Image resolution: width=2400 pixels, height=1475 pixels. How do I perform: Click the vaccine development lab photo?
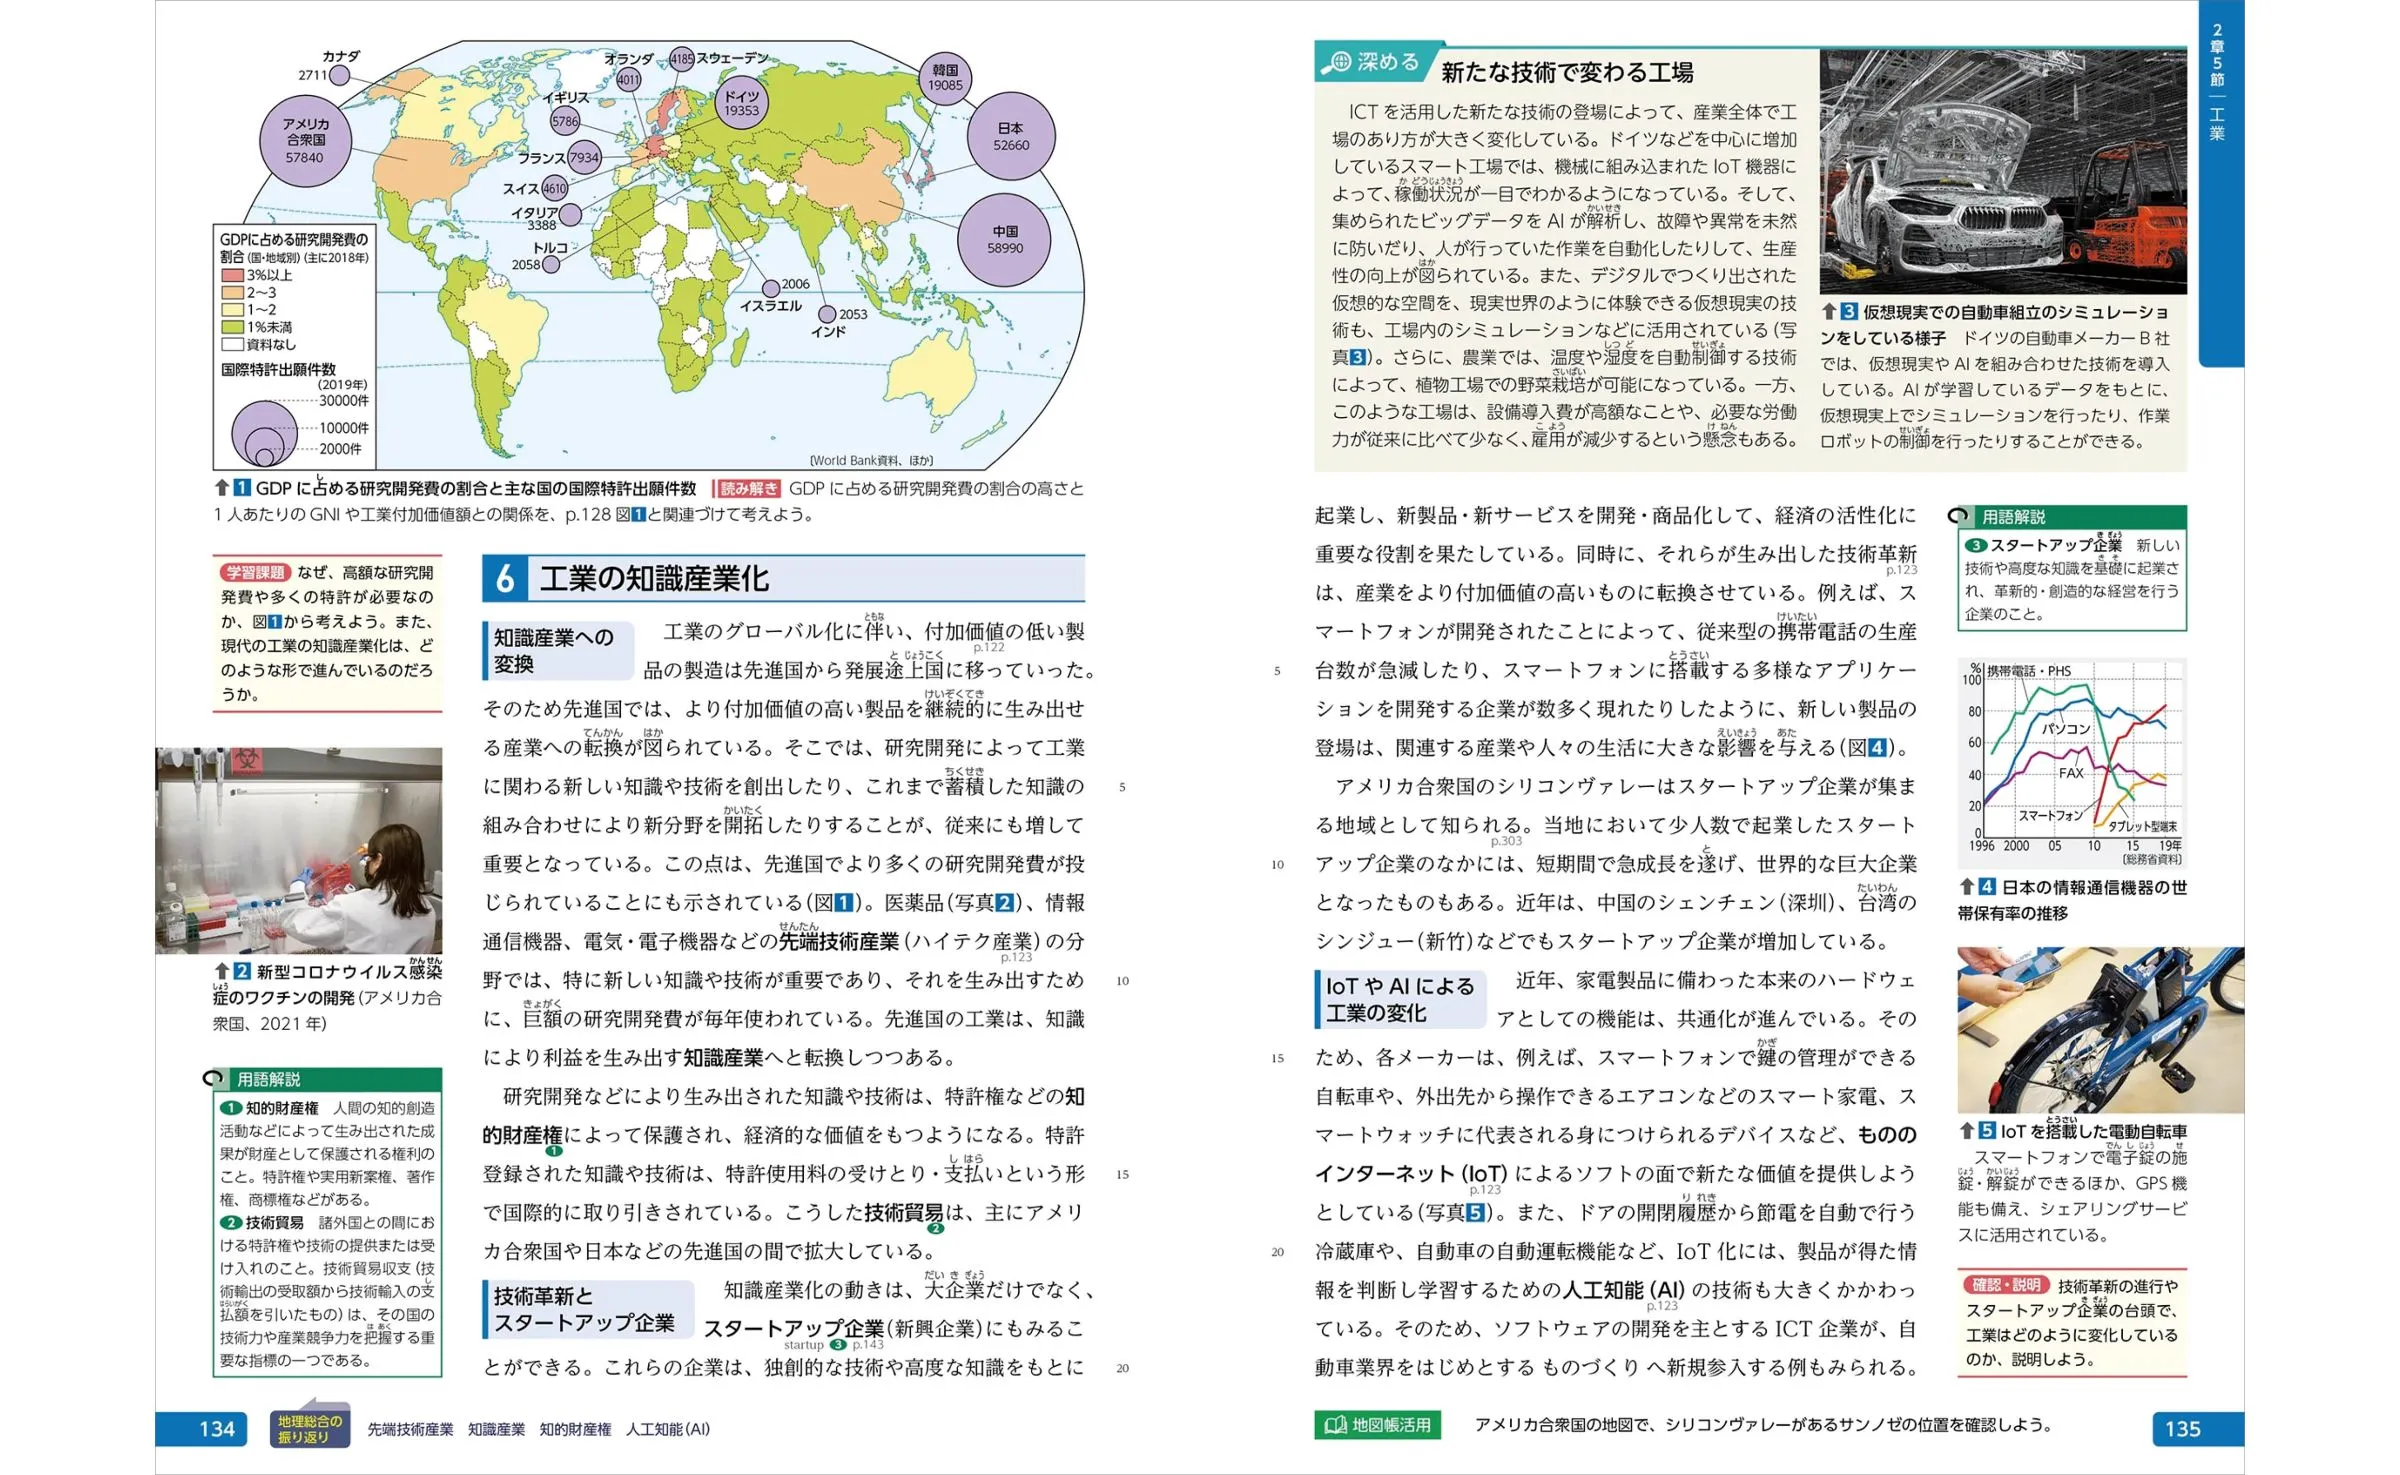coord(299,850)
